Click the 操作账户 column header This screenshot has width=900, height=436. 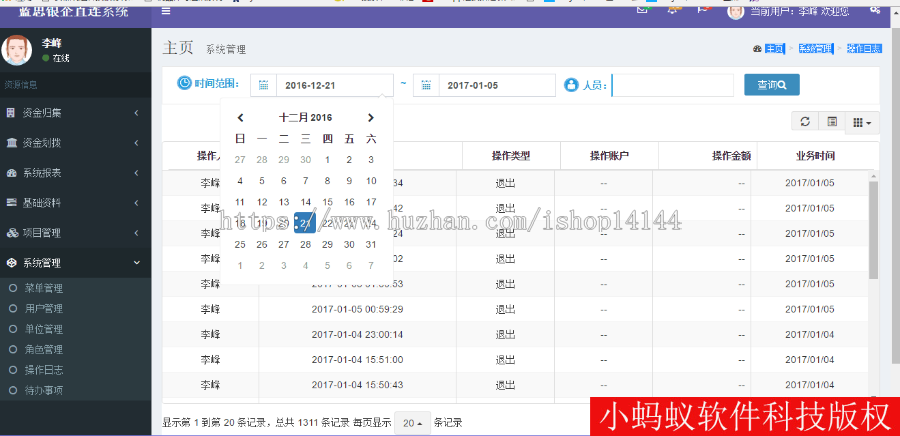[609, 156]
